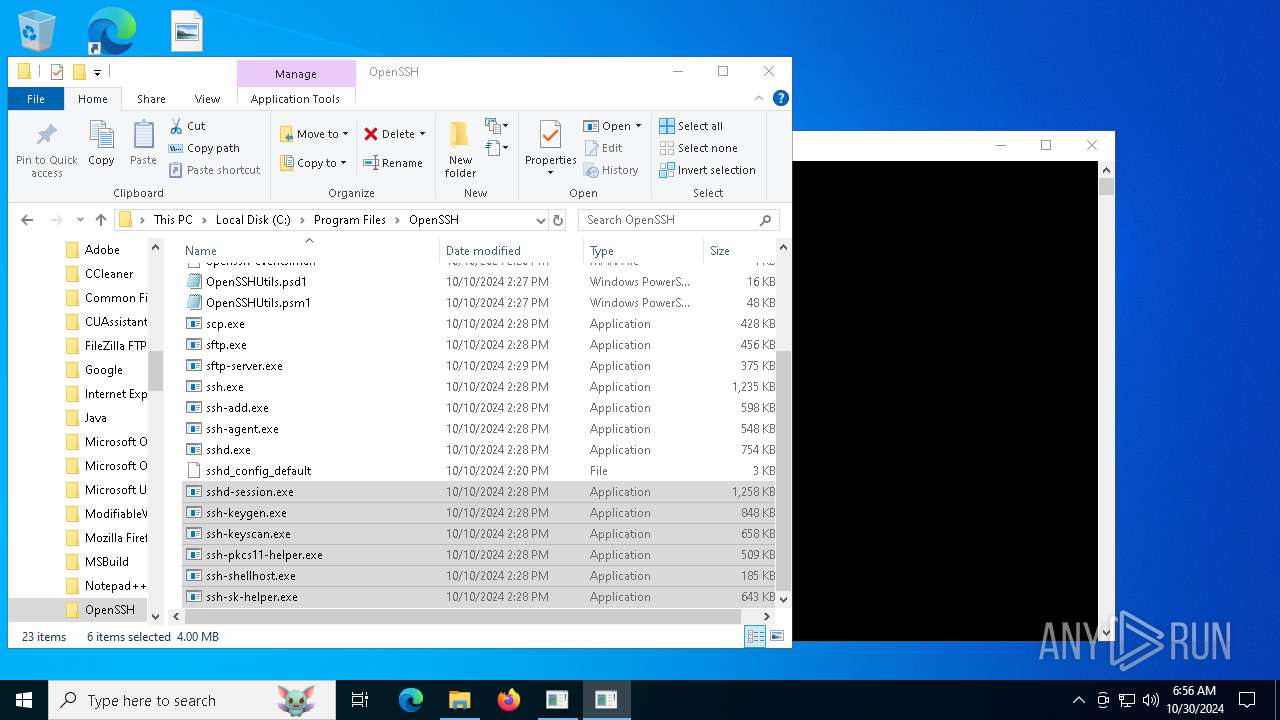
Task: Switch to the Share ribbon tab
Action: (151, 99)
